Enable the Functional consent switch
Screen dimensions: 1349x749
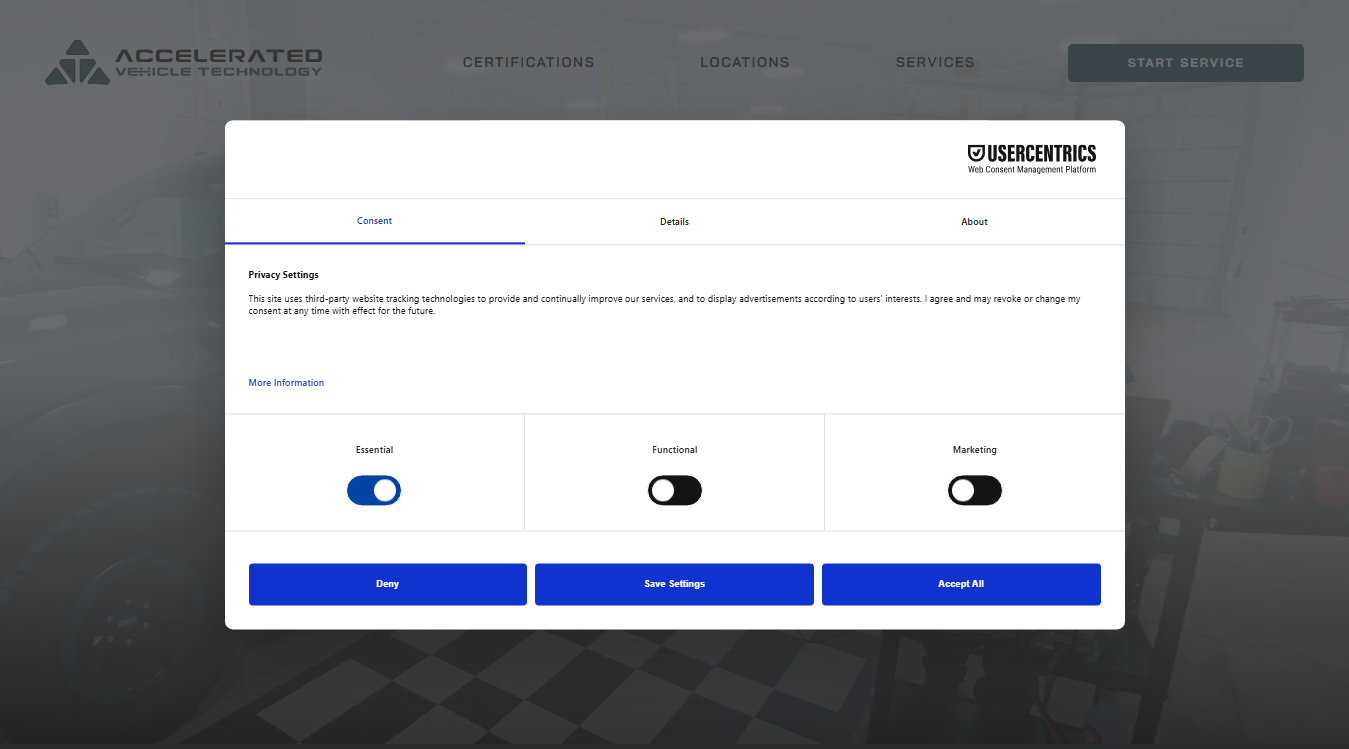675,490
